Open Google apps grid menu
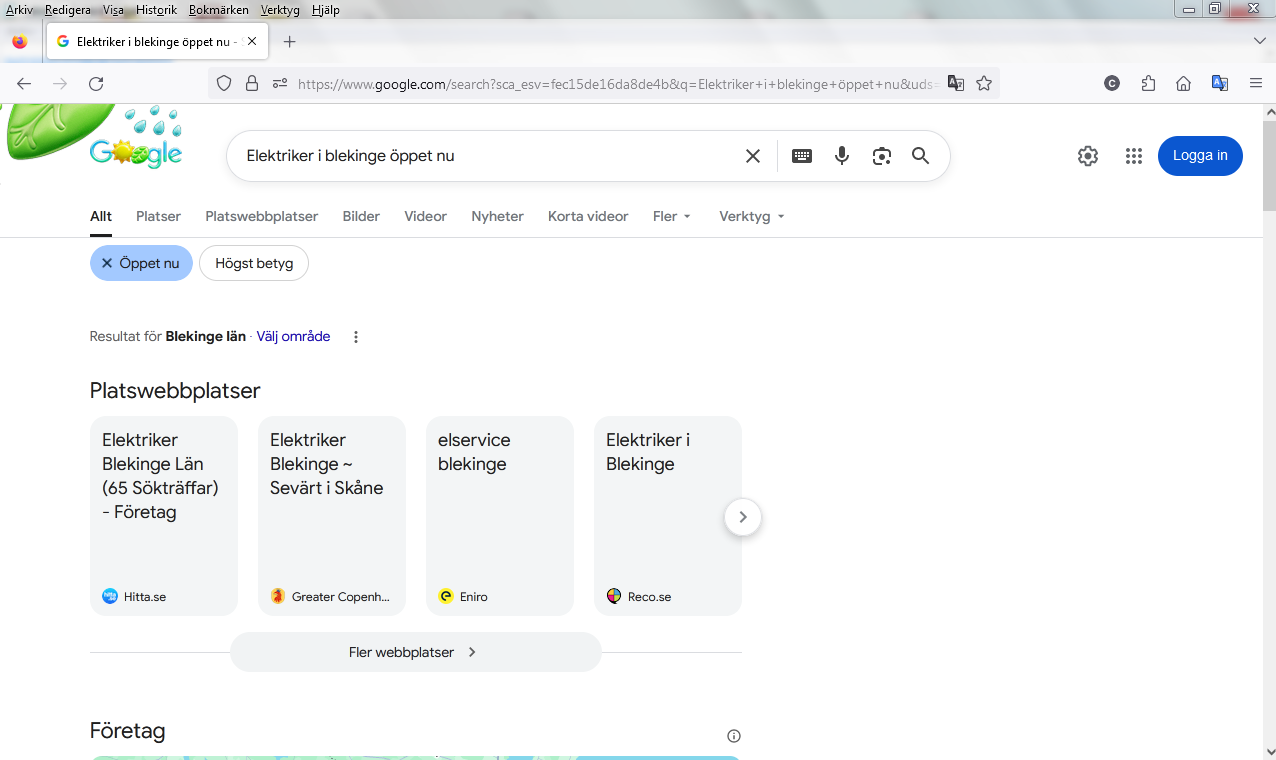 click(1133, 156)
